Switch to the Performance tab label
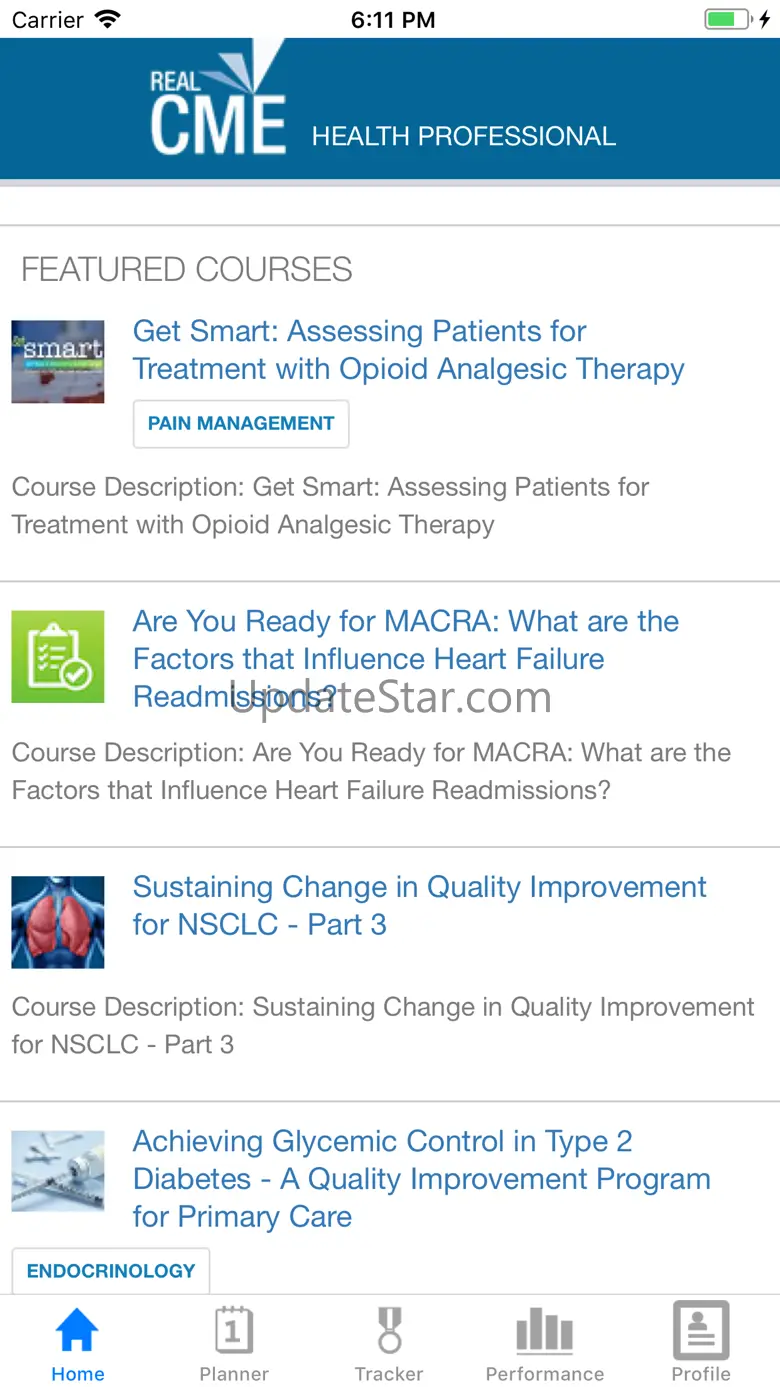 (545, 1374)
